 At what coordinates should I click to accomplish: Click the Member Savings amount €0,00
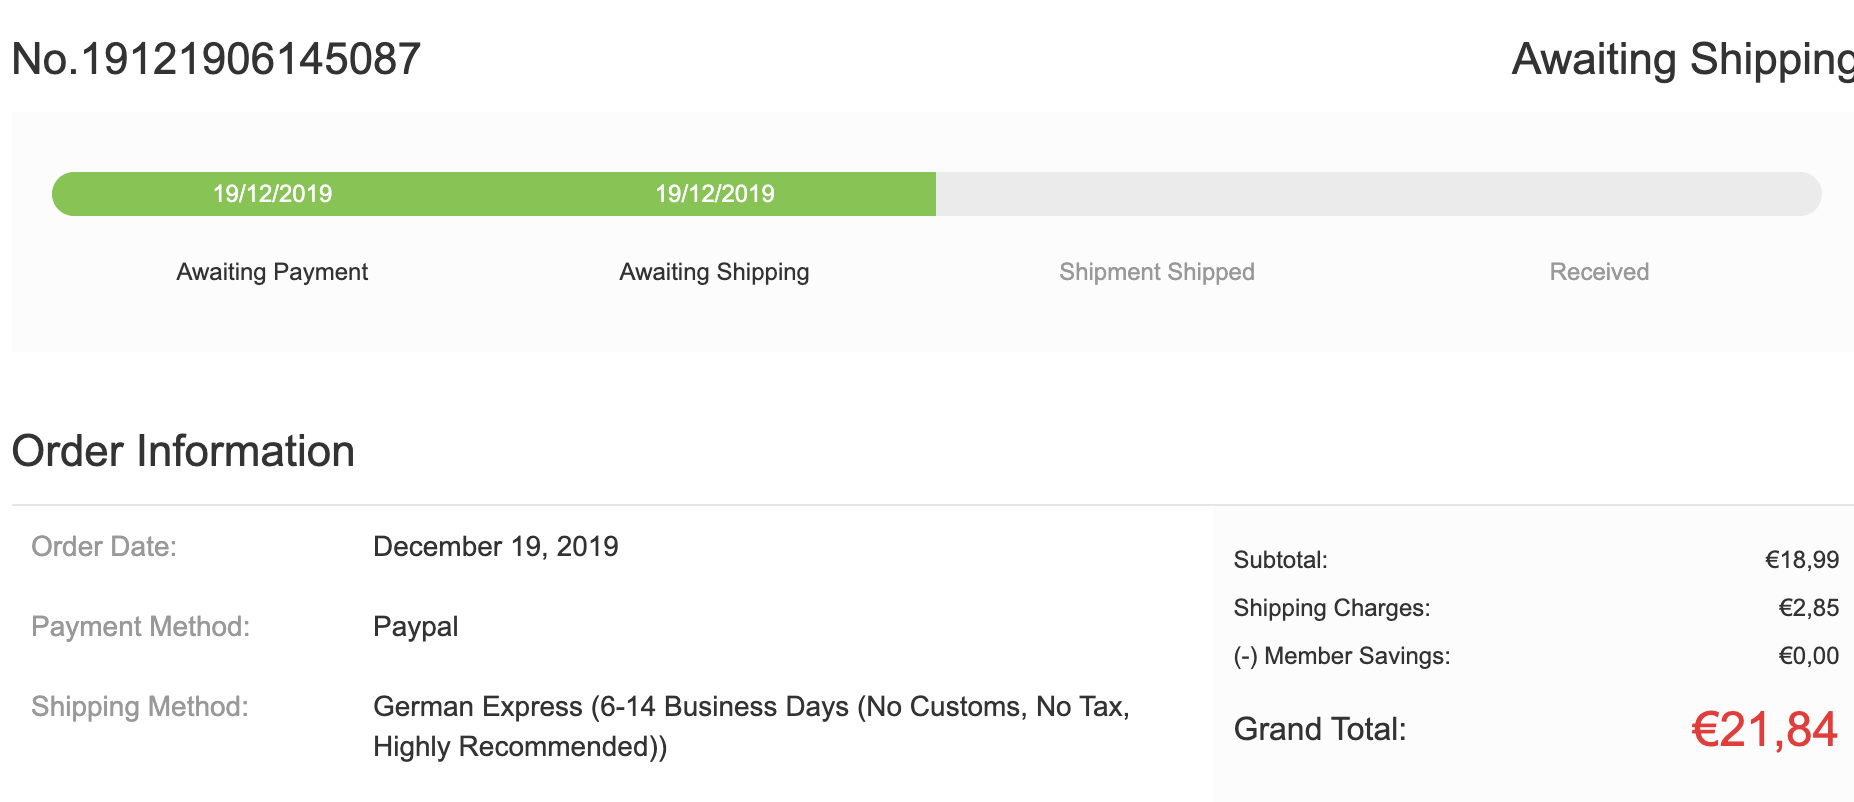point(1808,656)
